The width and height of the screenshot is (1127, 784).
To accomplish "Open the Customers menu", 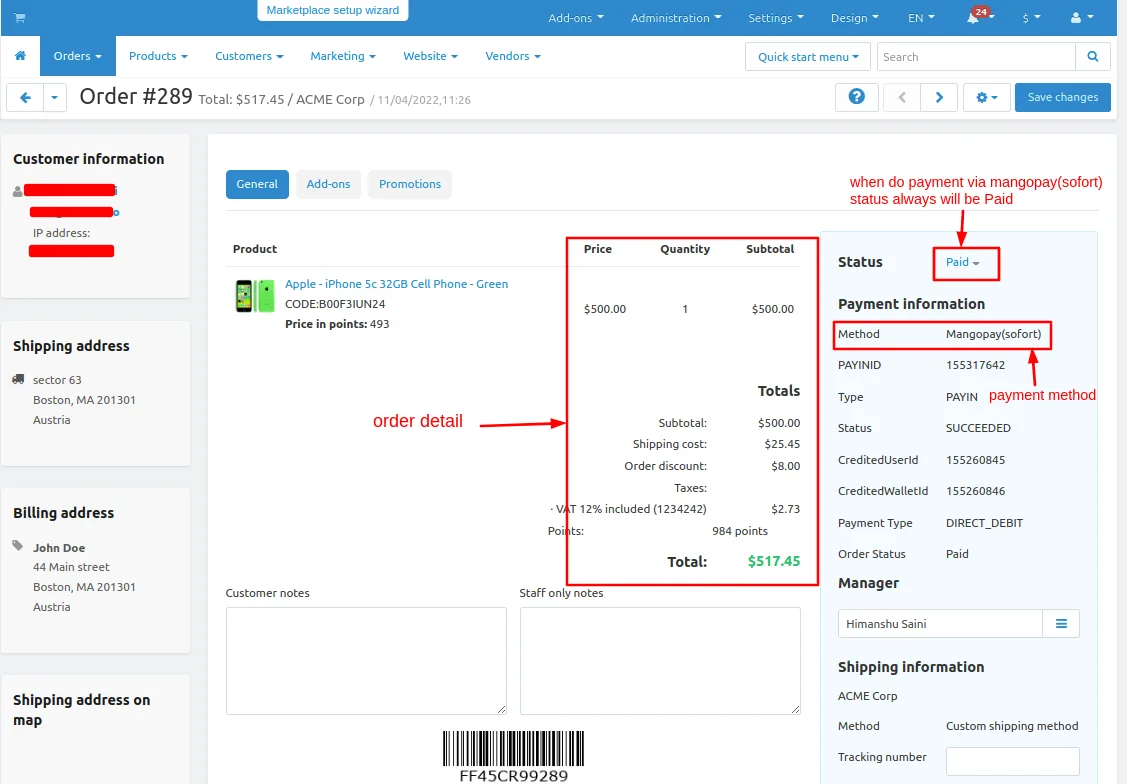I will coord(249,56).
